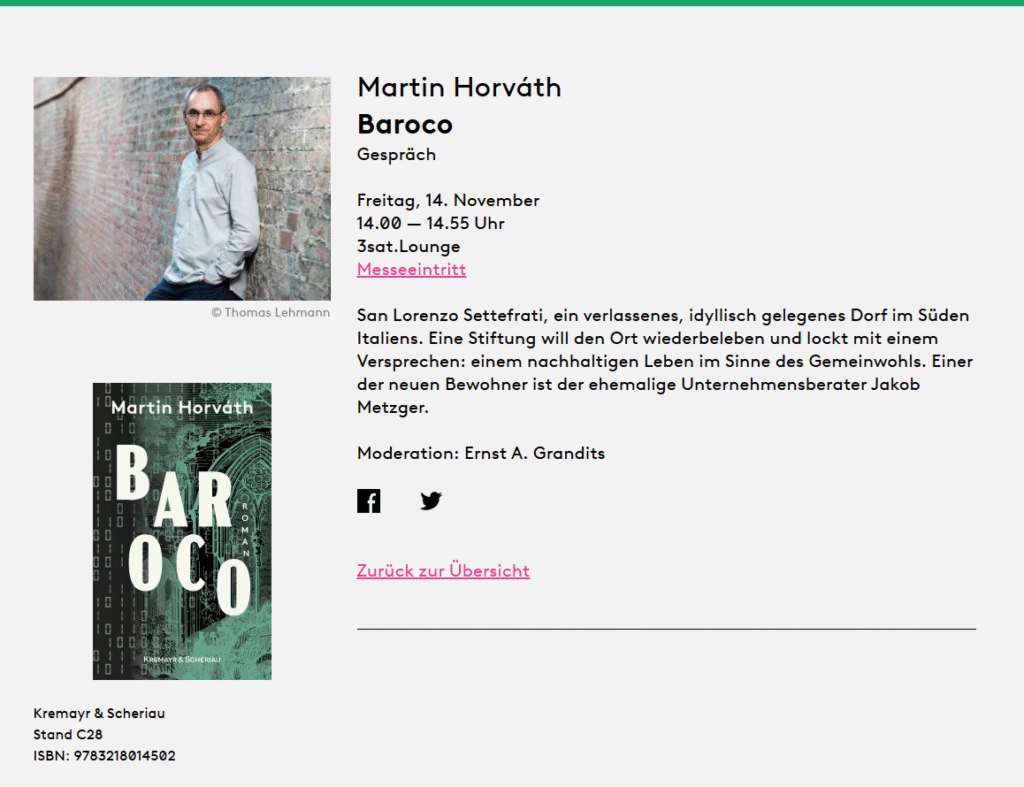Click the green bar at page top
Image resolution: width=1024 pixels, height=787 pixels.
512,3
